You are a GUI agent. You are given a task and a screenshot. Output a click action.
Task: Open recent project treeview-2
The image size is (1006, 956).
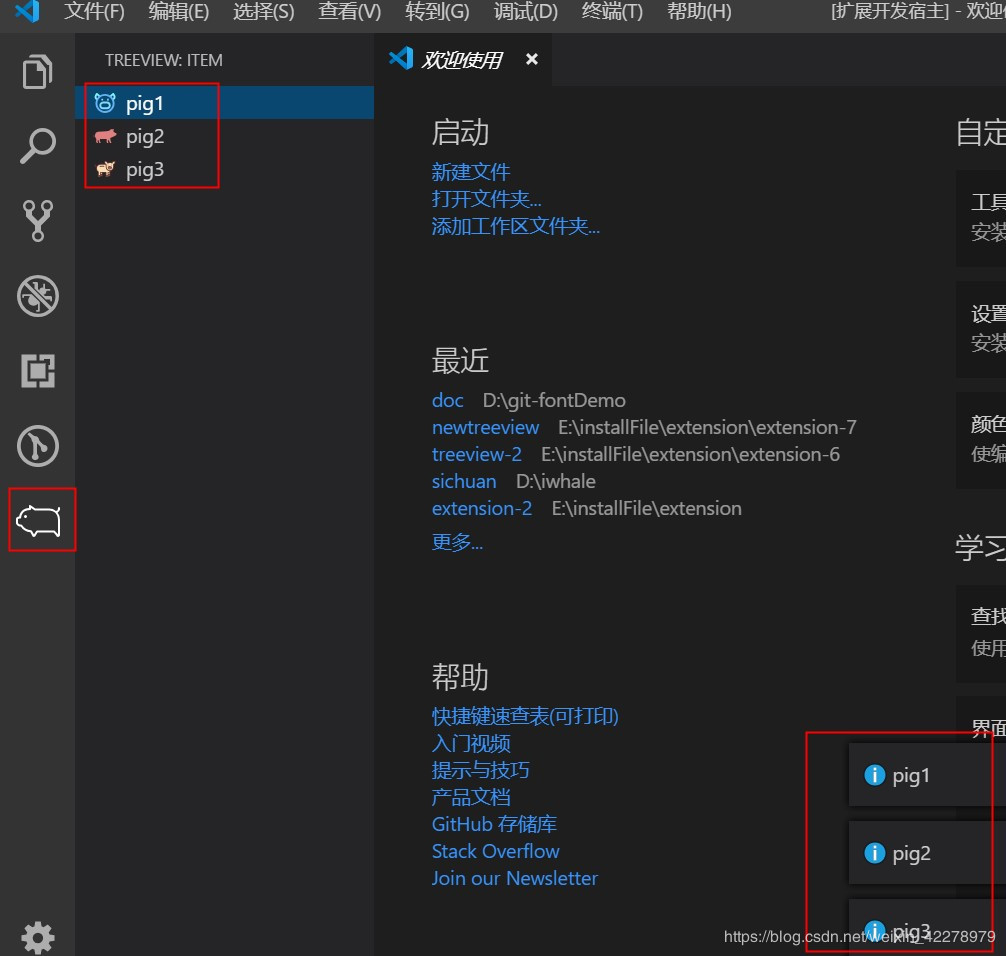click(x=477, y=454)
